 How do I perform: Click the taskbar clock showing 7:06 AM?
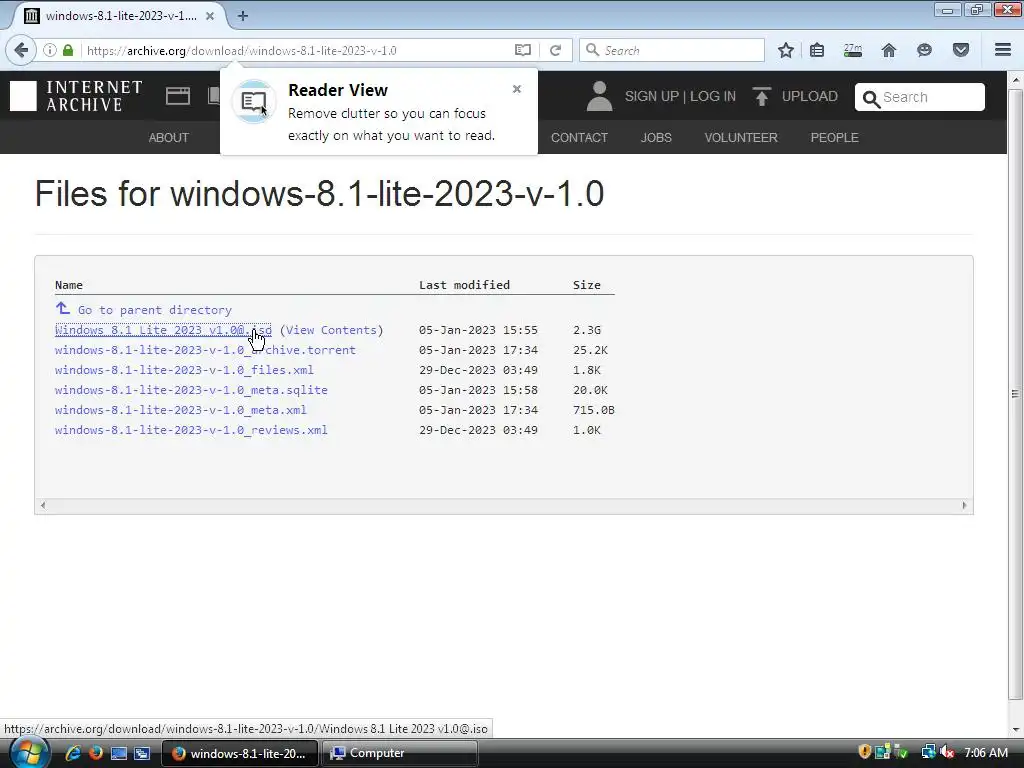coord(986,753)
